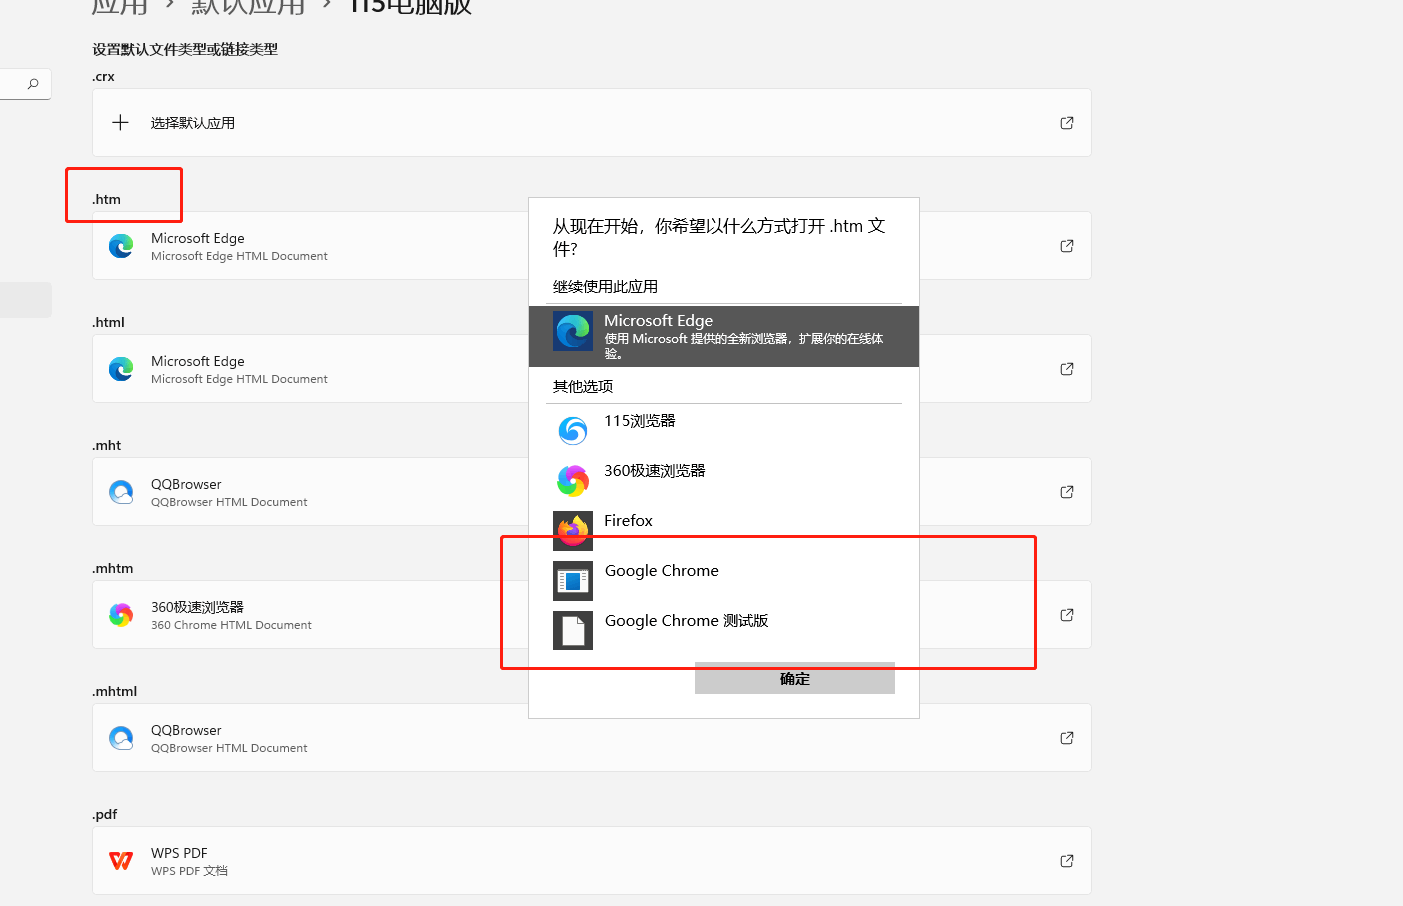Go to 默认应用 via breadcrumb

pos(246,7)
